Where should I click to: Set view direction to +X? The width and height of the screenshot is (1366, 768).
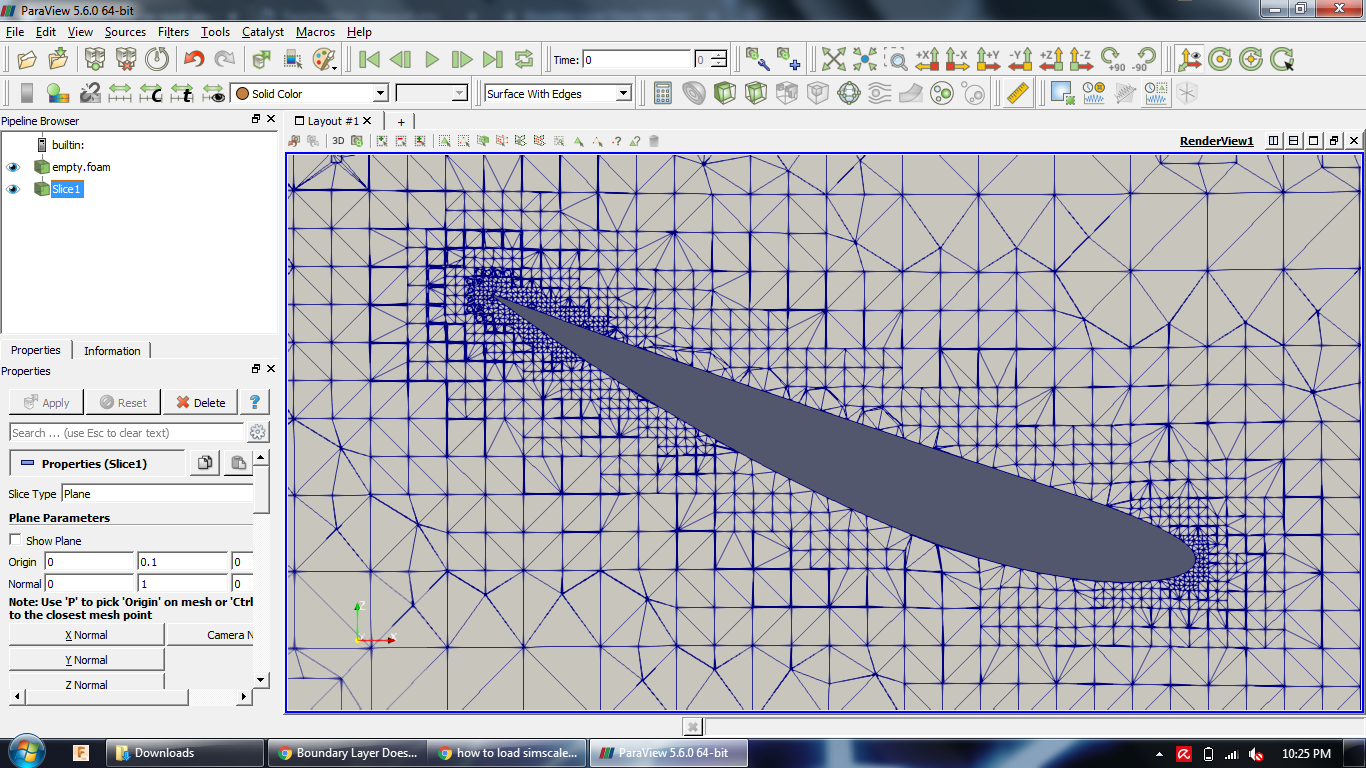[927, 59]
